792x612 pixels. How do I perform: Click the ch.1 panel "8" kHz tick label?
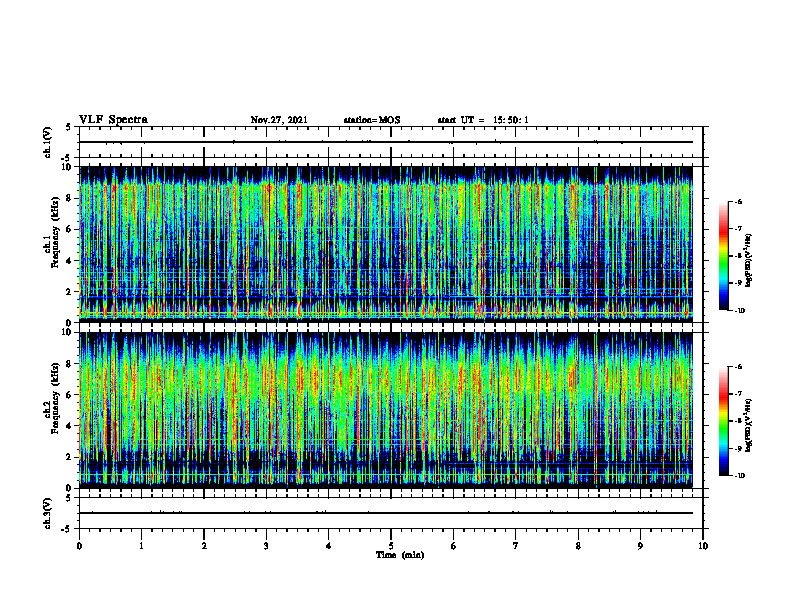point(70,198)
